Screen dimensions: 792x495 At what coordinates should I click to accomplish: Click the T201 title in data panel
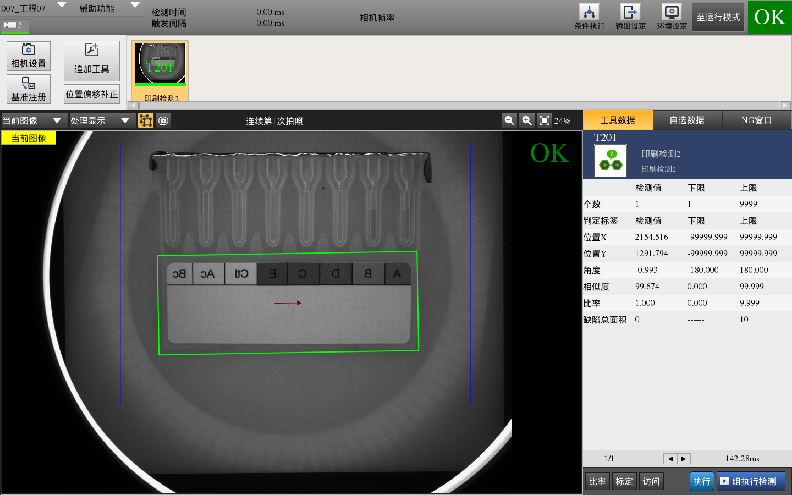click(x=605, y=138)
